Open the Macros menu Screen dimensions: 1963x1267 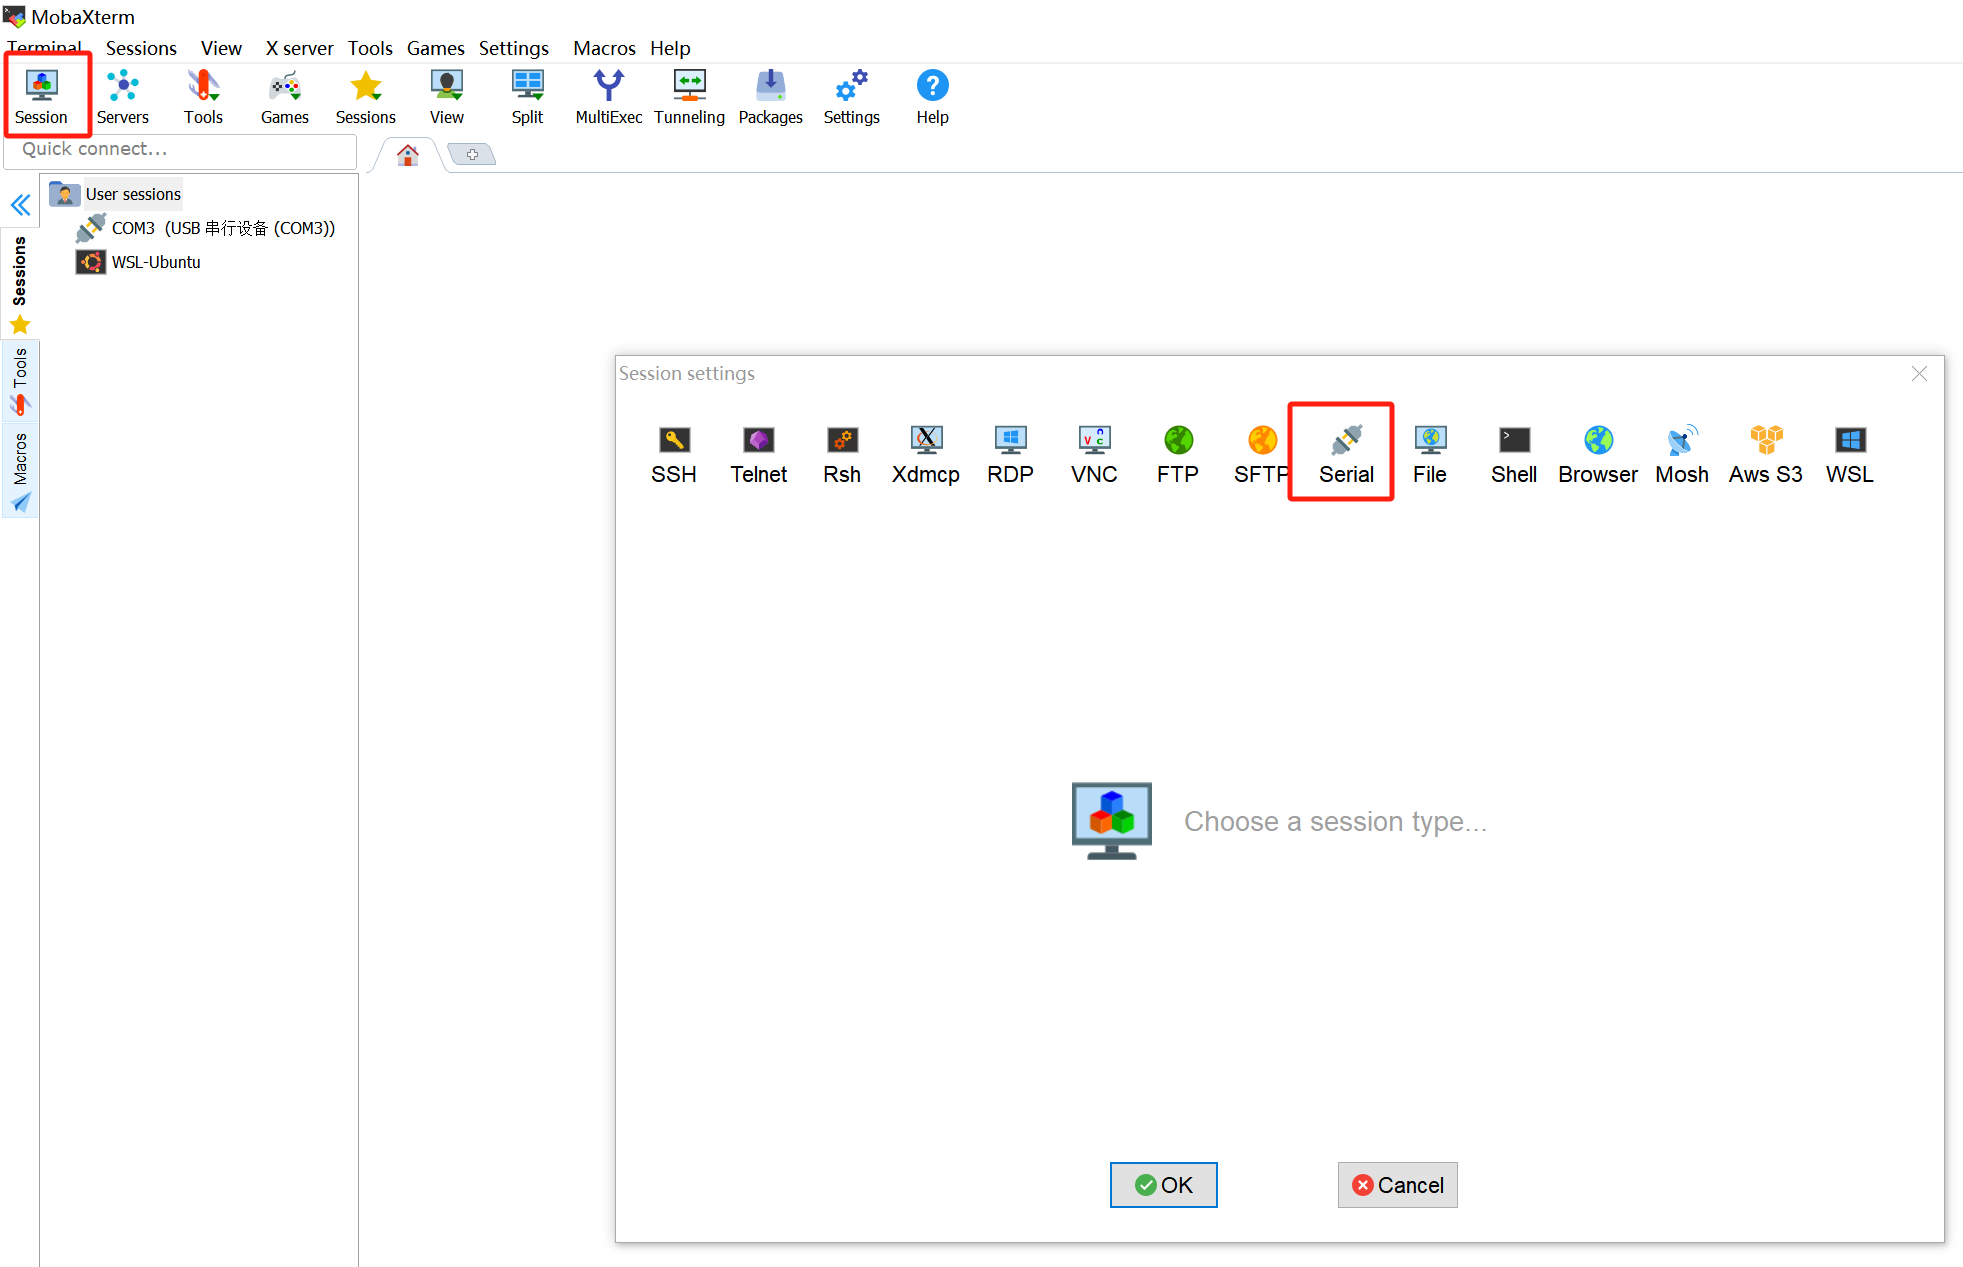point(604,48)
